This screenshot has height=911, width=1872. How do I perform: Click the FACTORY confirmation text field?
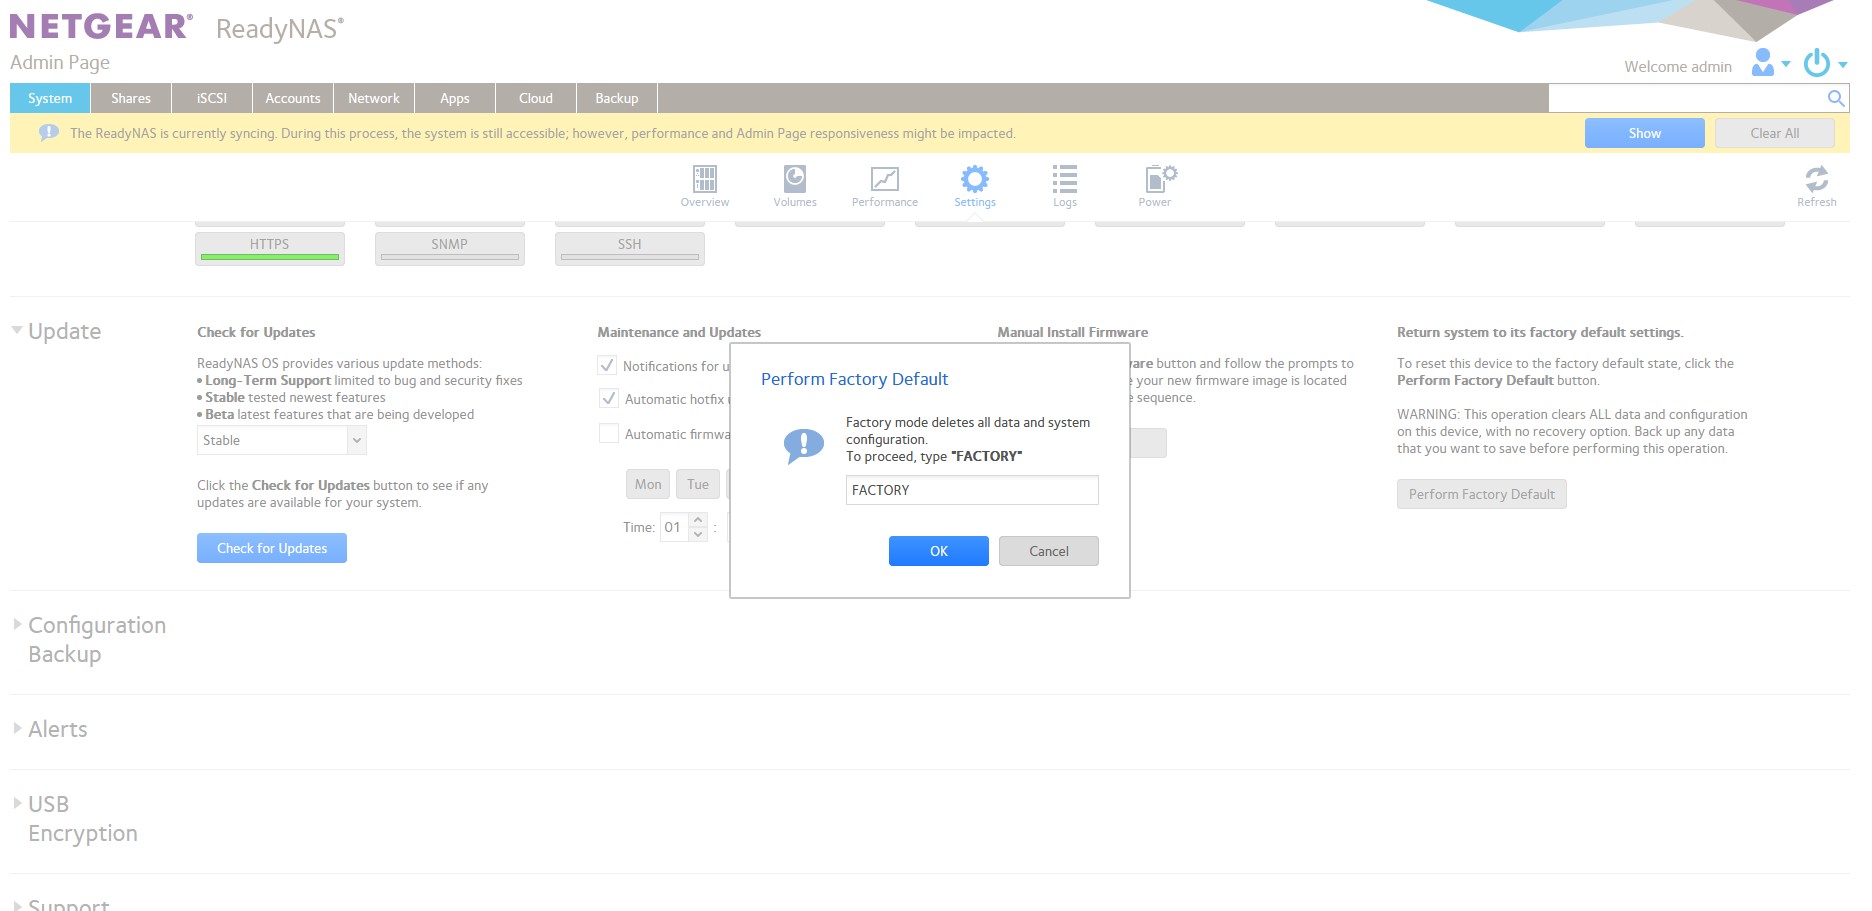point(971,490)
